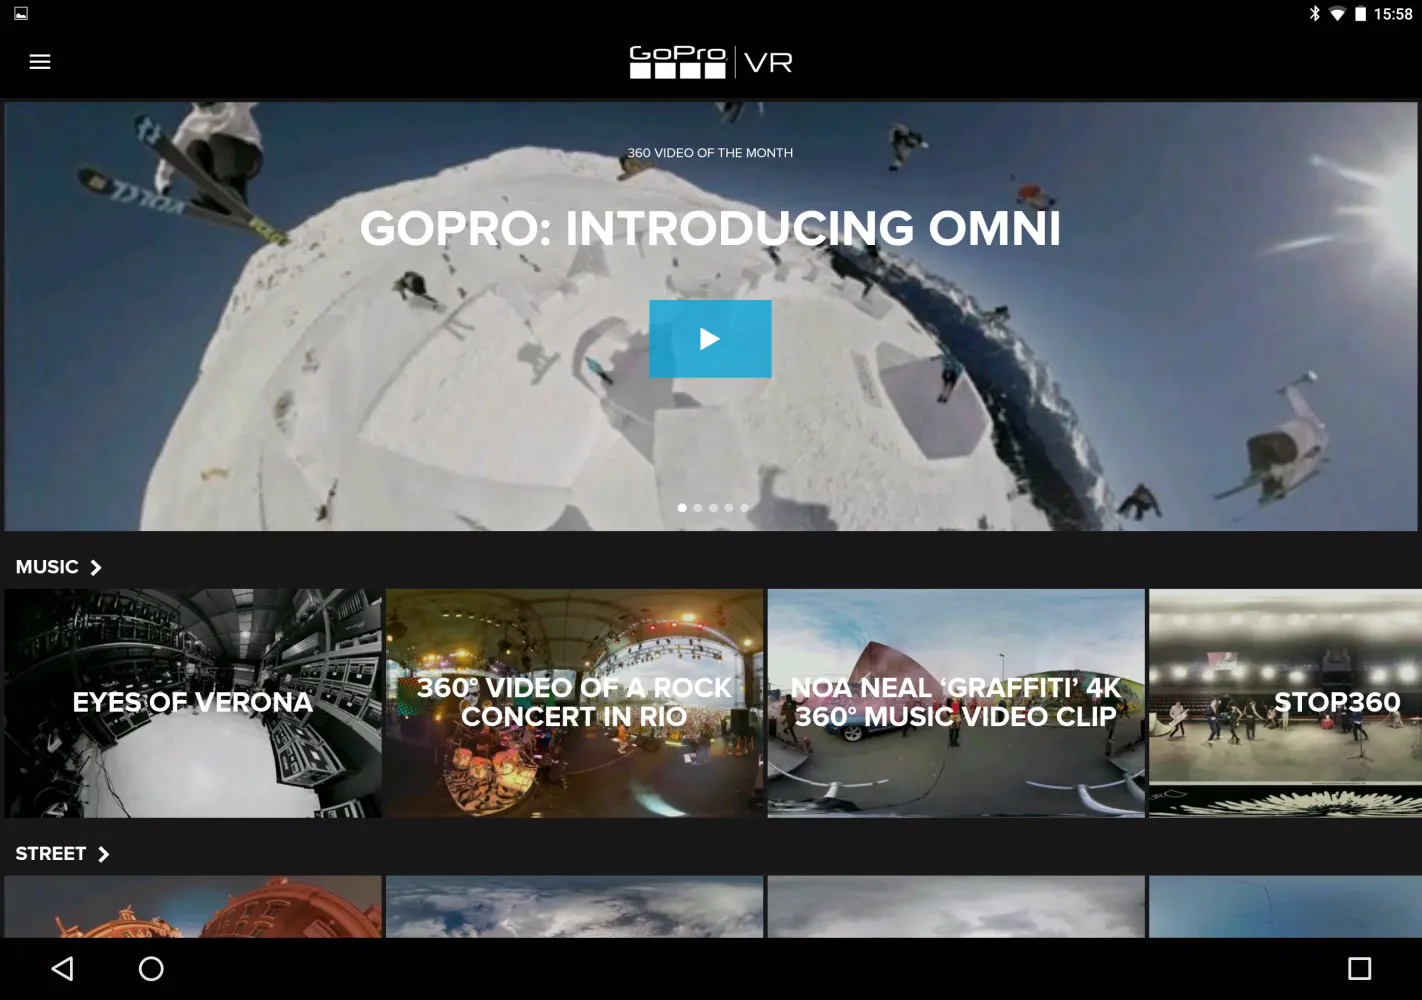Tap the Android recent apps square button

[x=1360, y=968]
